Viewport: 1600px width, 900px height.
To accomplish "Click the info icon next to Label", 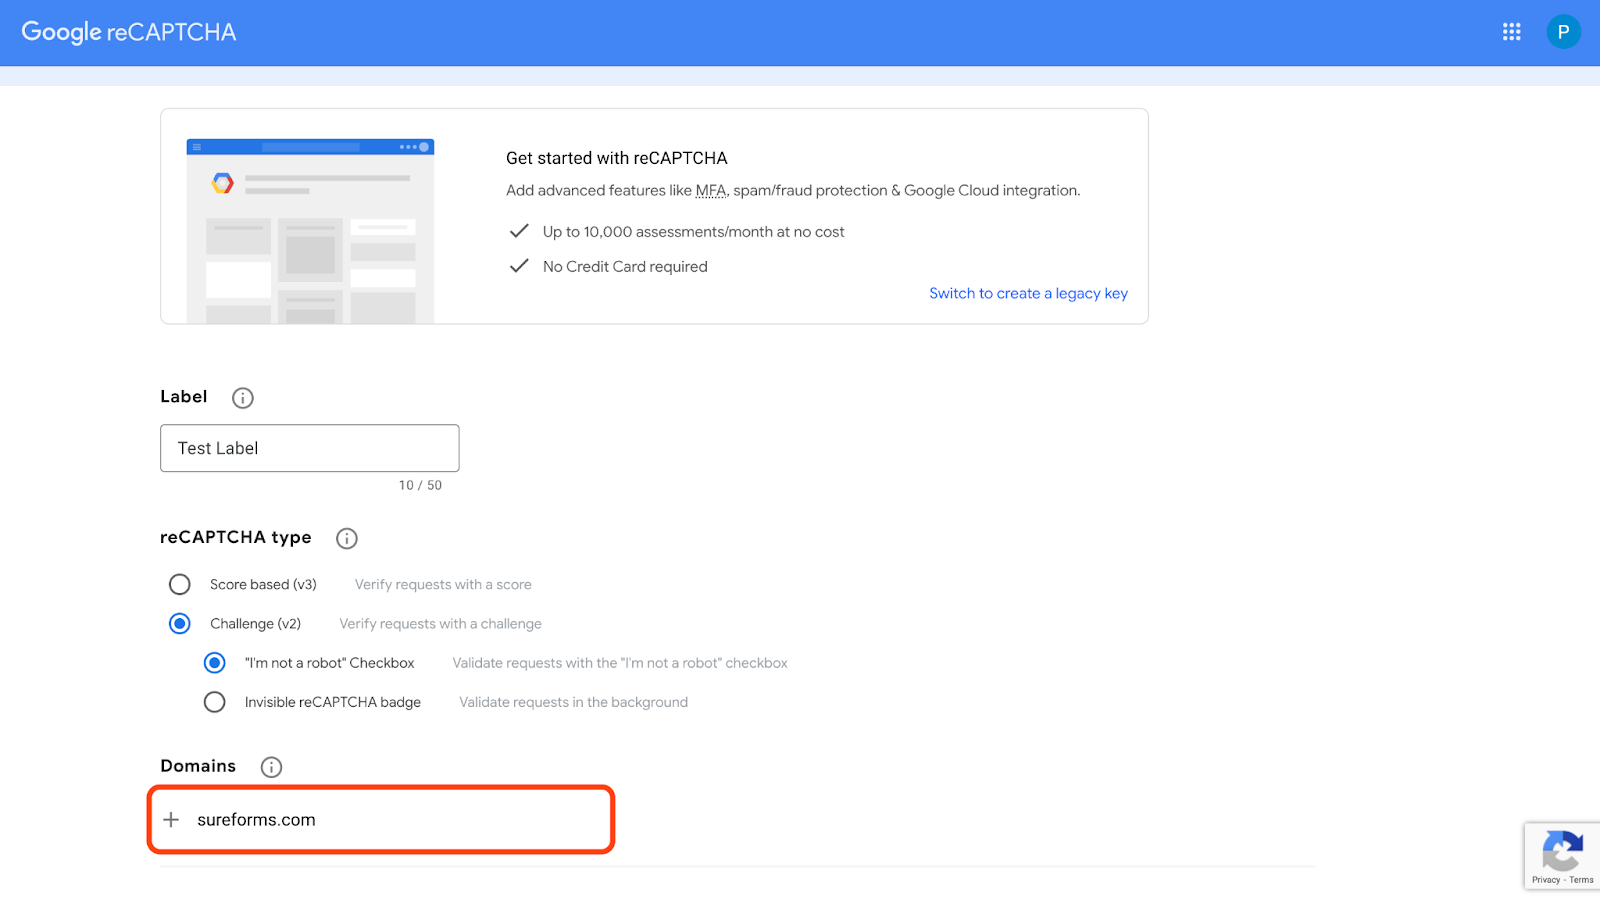I will (x=241, y=397).
